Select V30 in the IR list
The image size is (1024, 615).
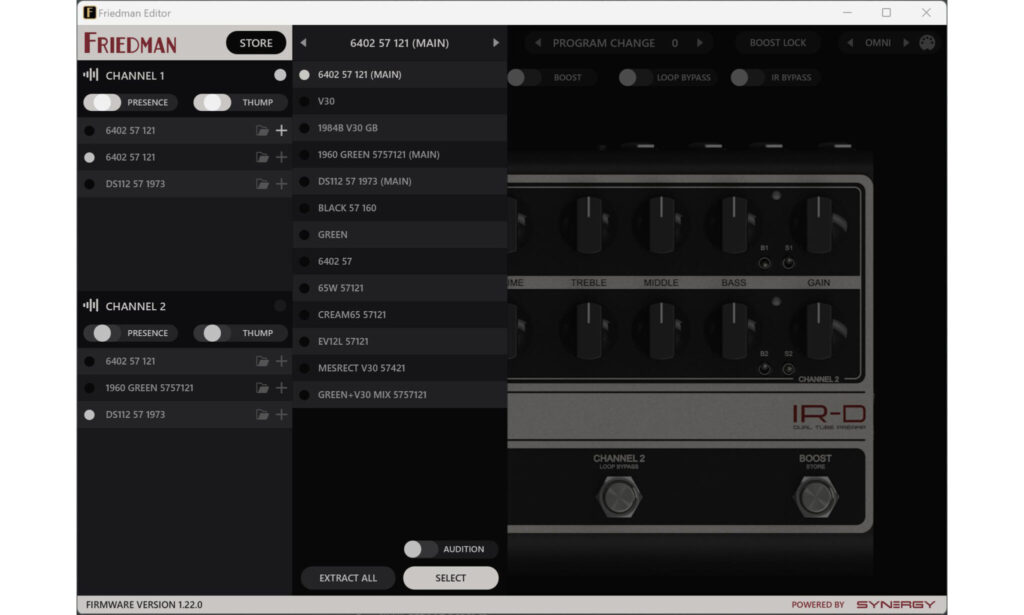[x=400, y=101]
